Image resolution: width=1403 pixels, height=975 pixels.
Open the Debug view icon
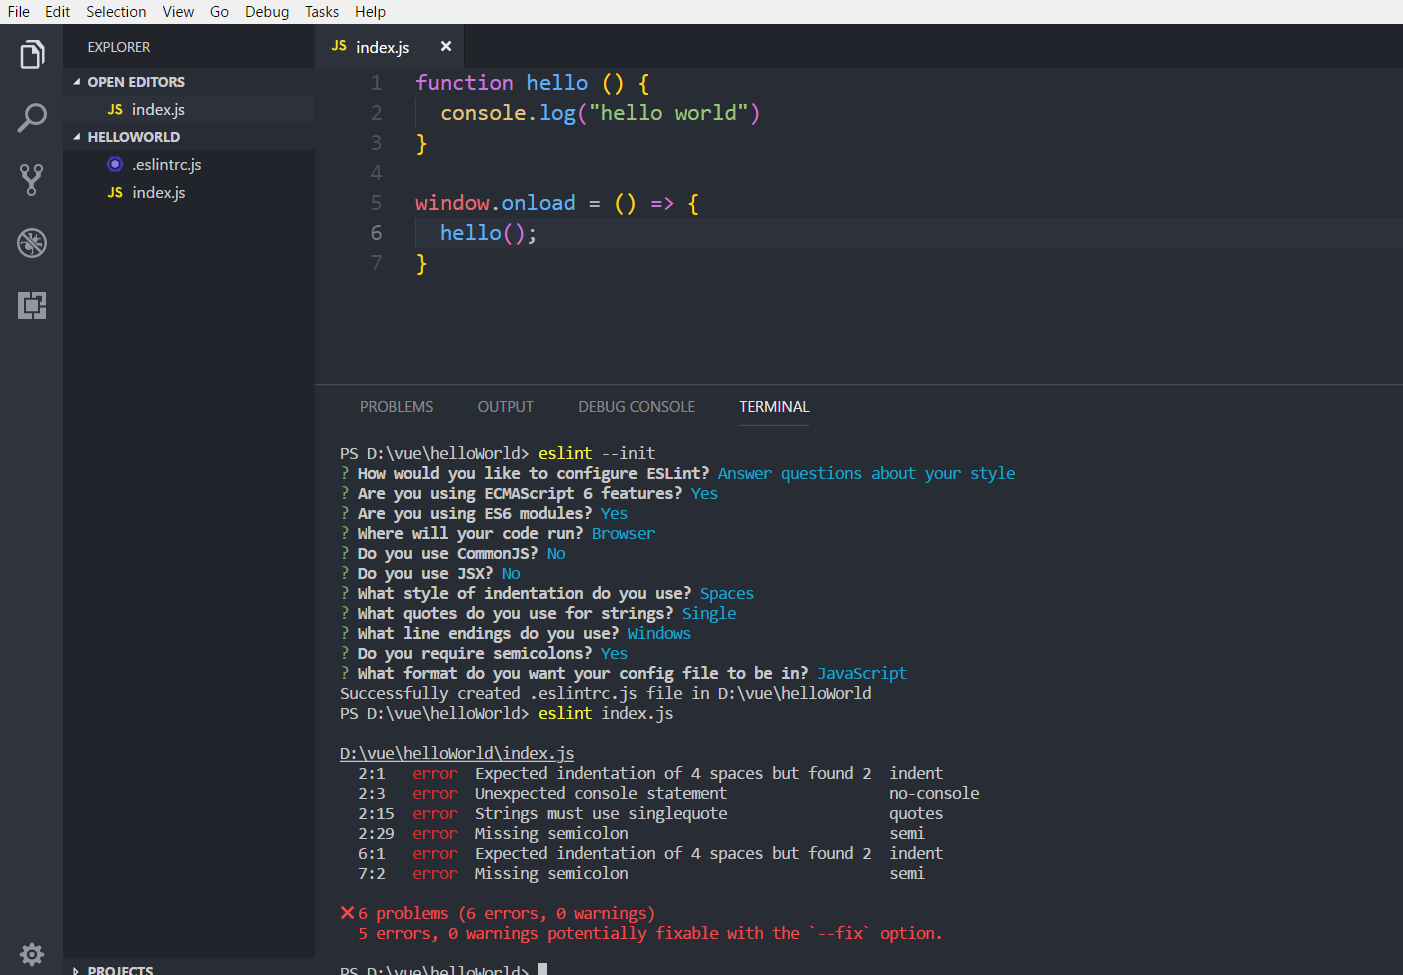tap(32, 243)
